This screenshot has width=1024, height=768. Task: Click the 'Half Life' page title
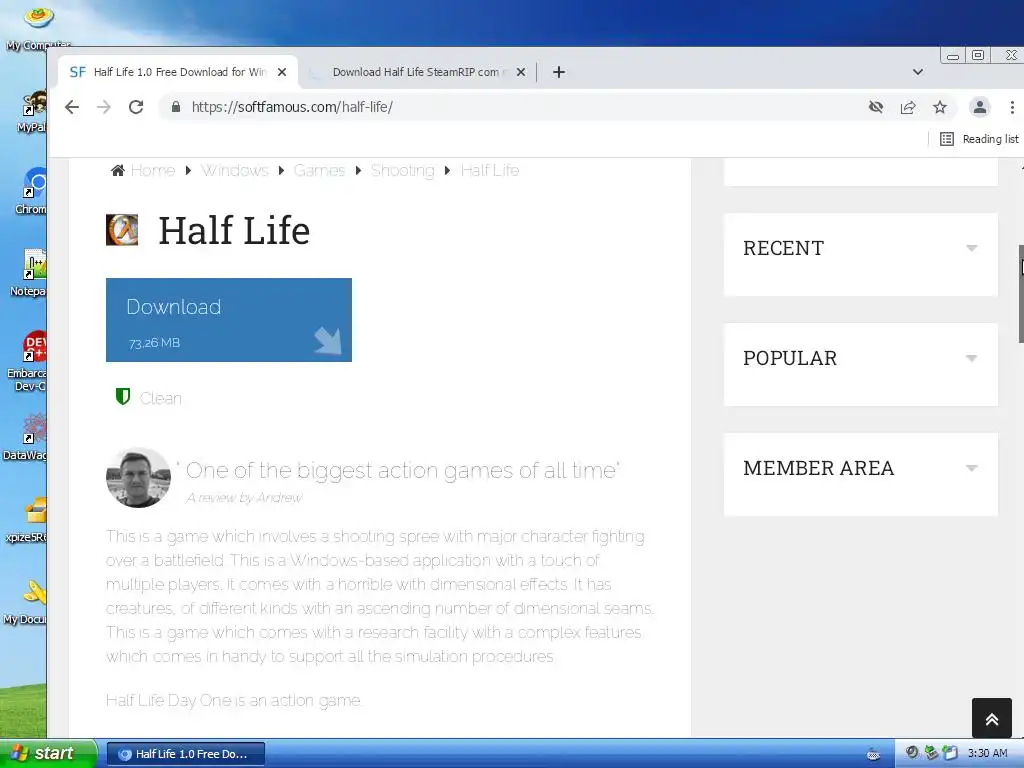(x=234, y=231)
